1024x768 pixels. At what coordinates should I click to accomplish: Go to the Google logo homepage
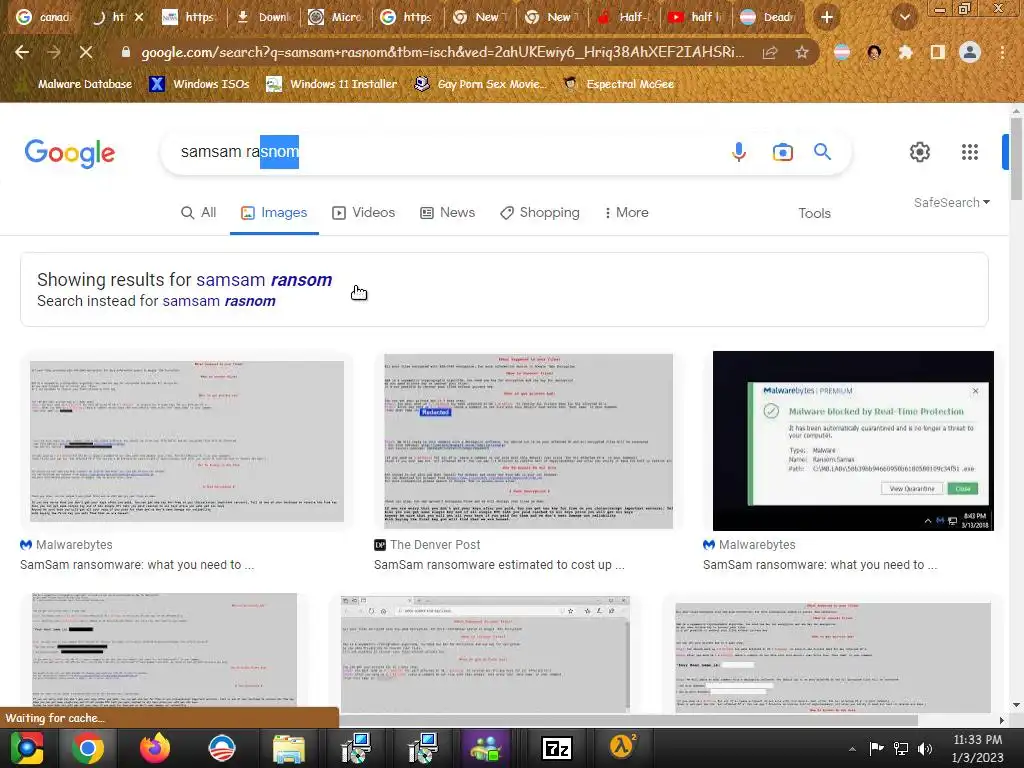(70, 153)
